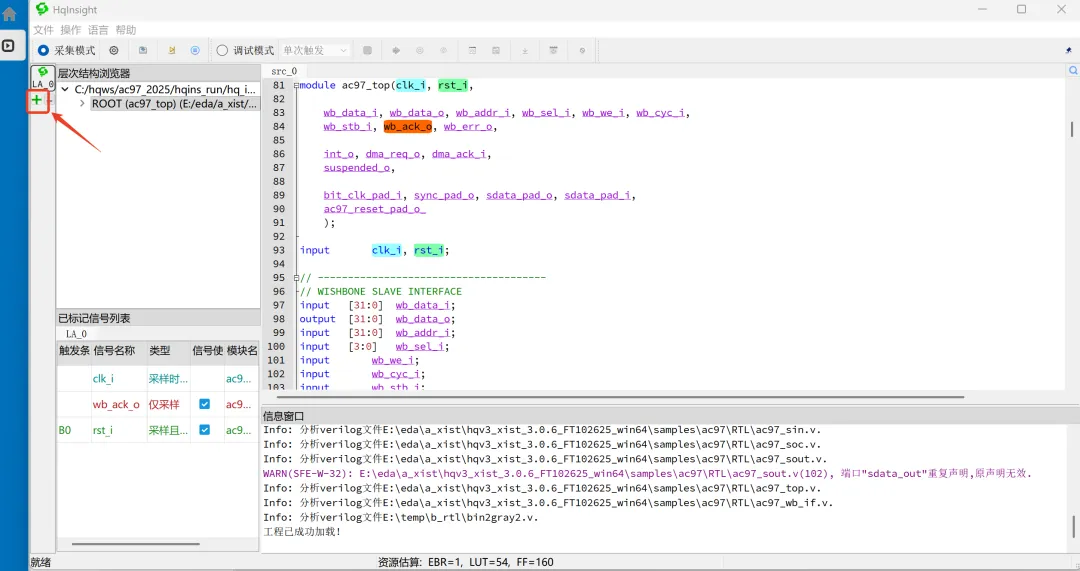
Task: Open the 帮助 menu
Action: [x=125, y=30]
